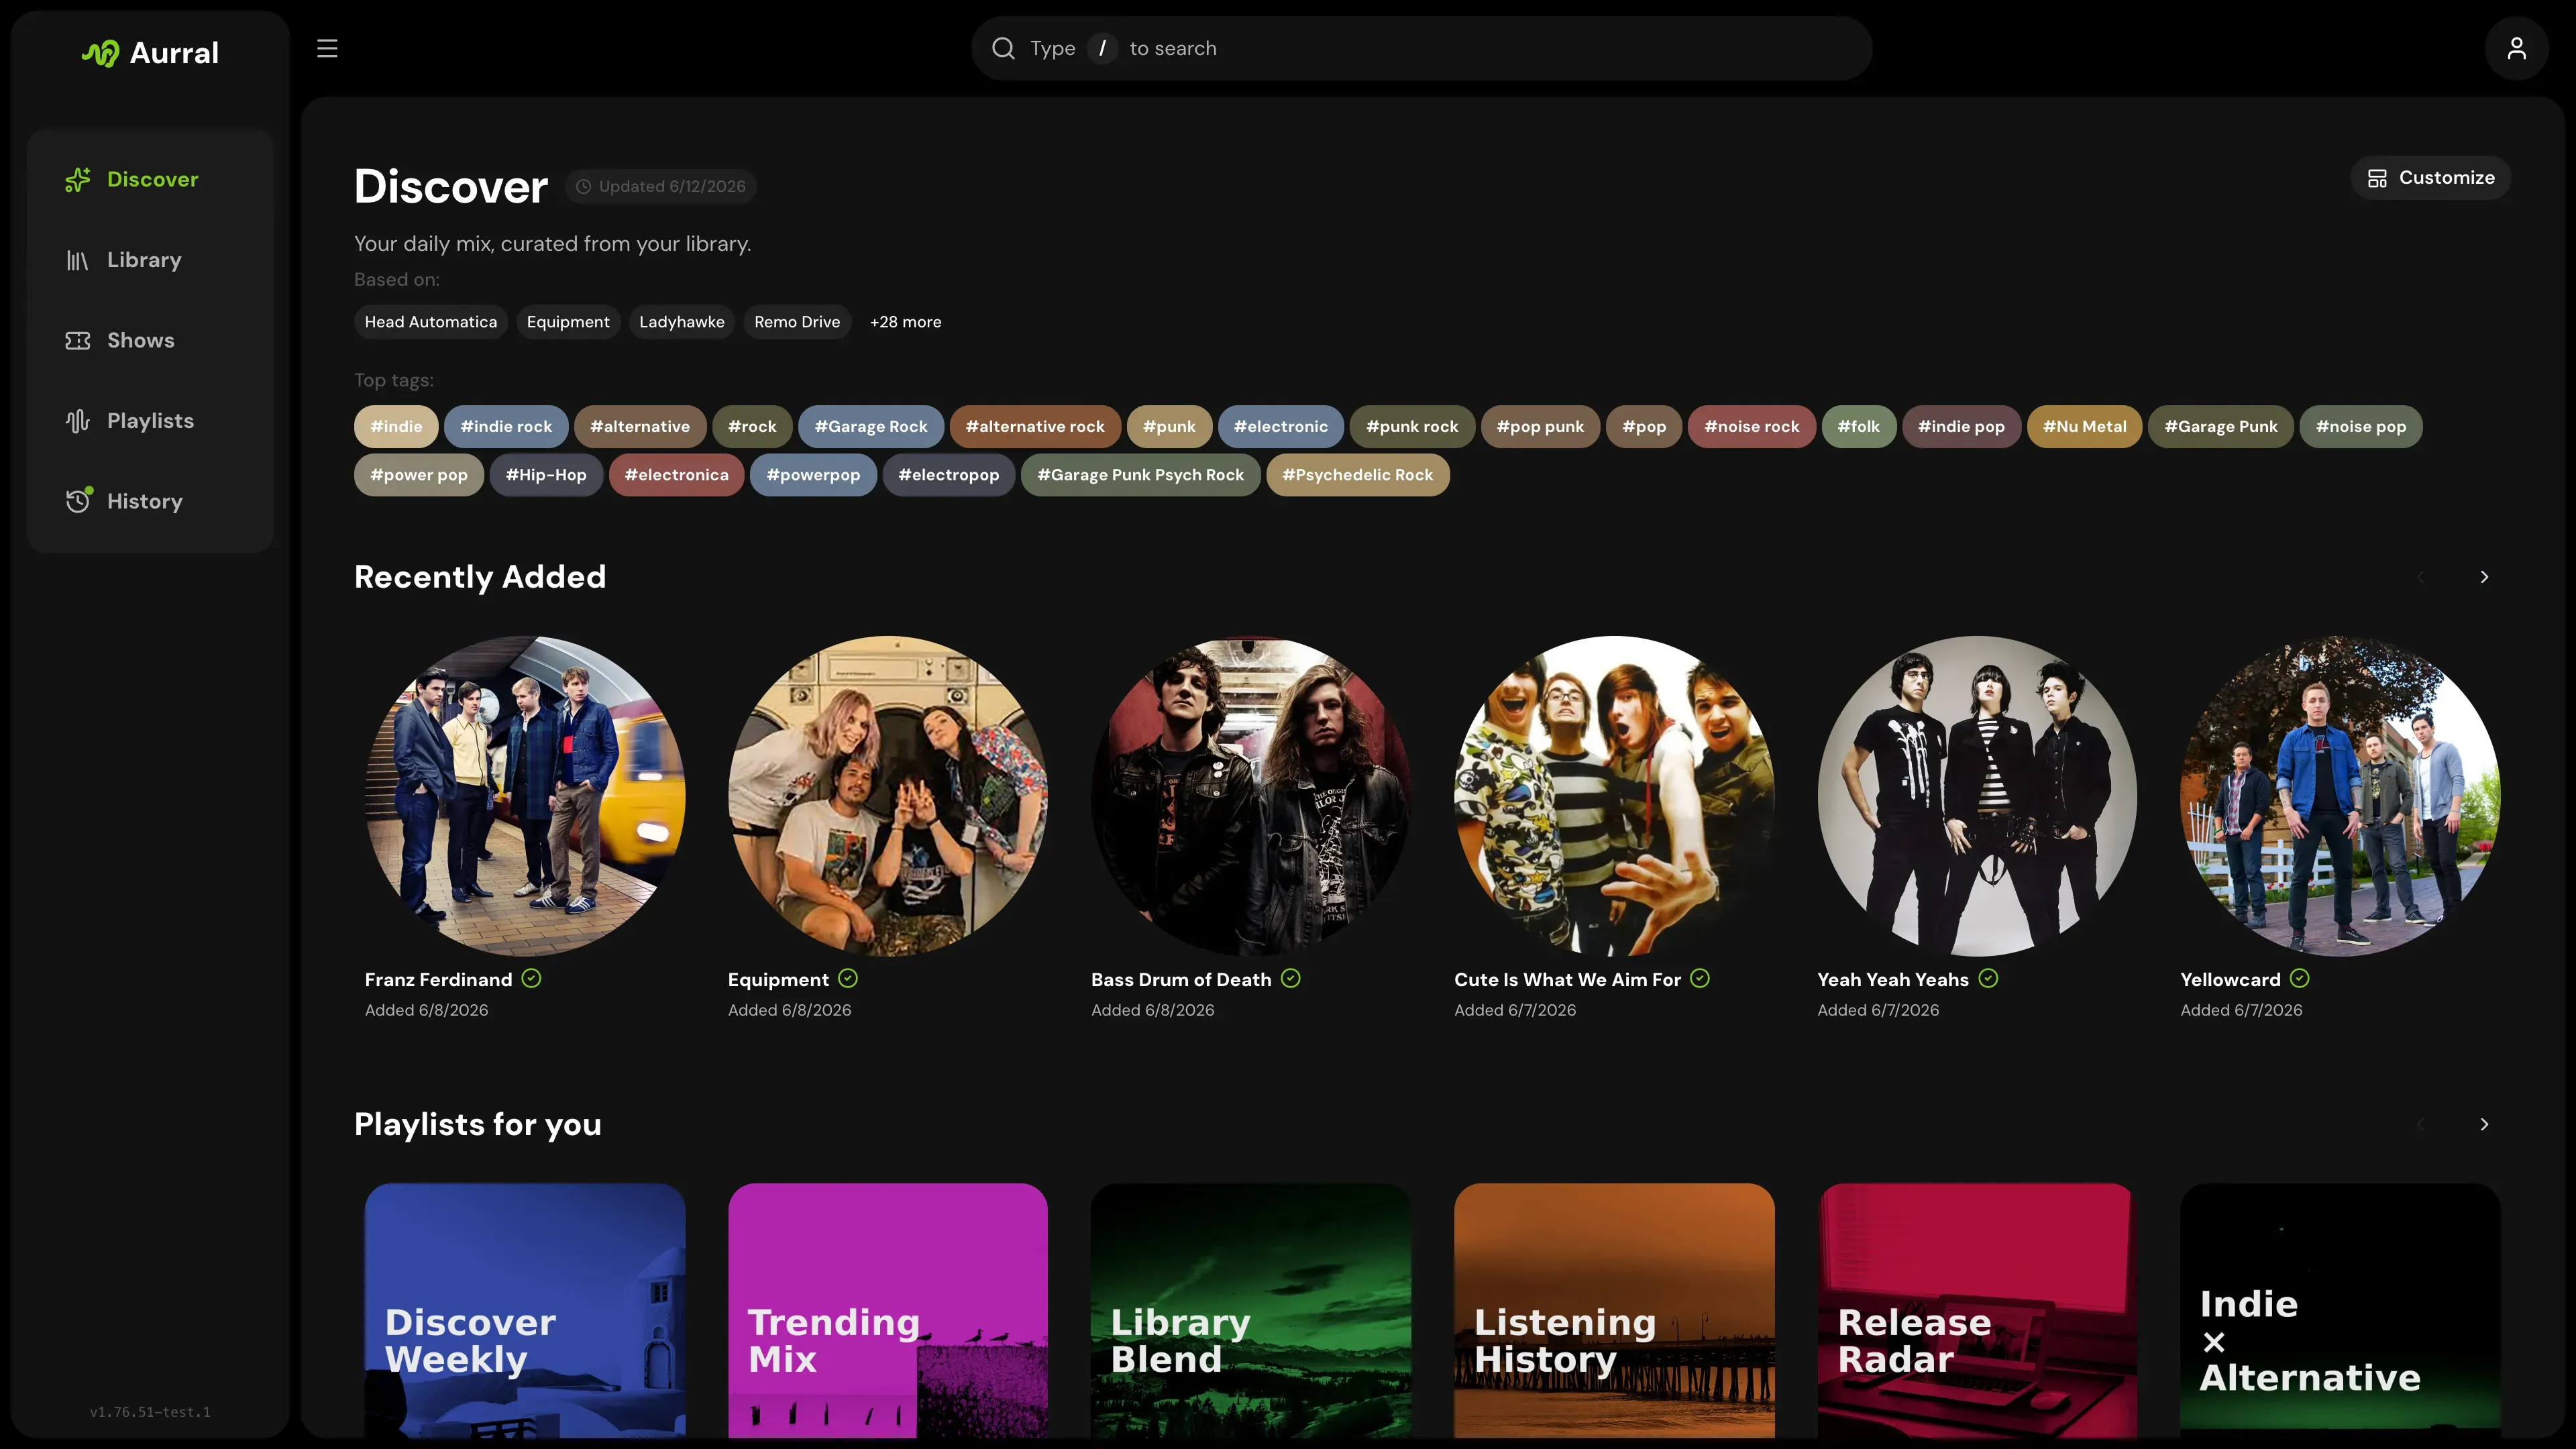Viewport: 2576px width, 1449px height.
Task: Click checkmark badge next to Yellowcard
Action: coord(2300,979)
